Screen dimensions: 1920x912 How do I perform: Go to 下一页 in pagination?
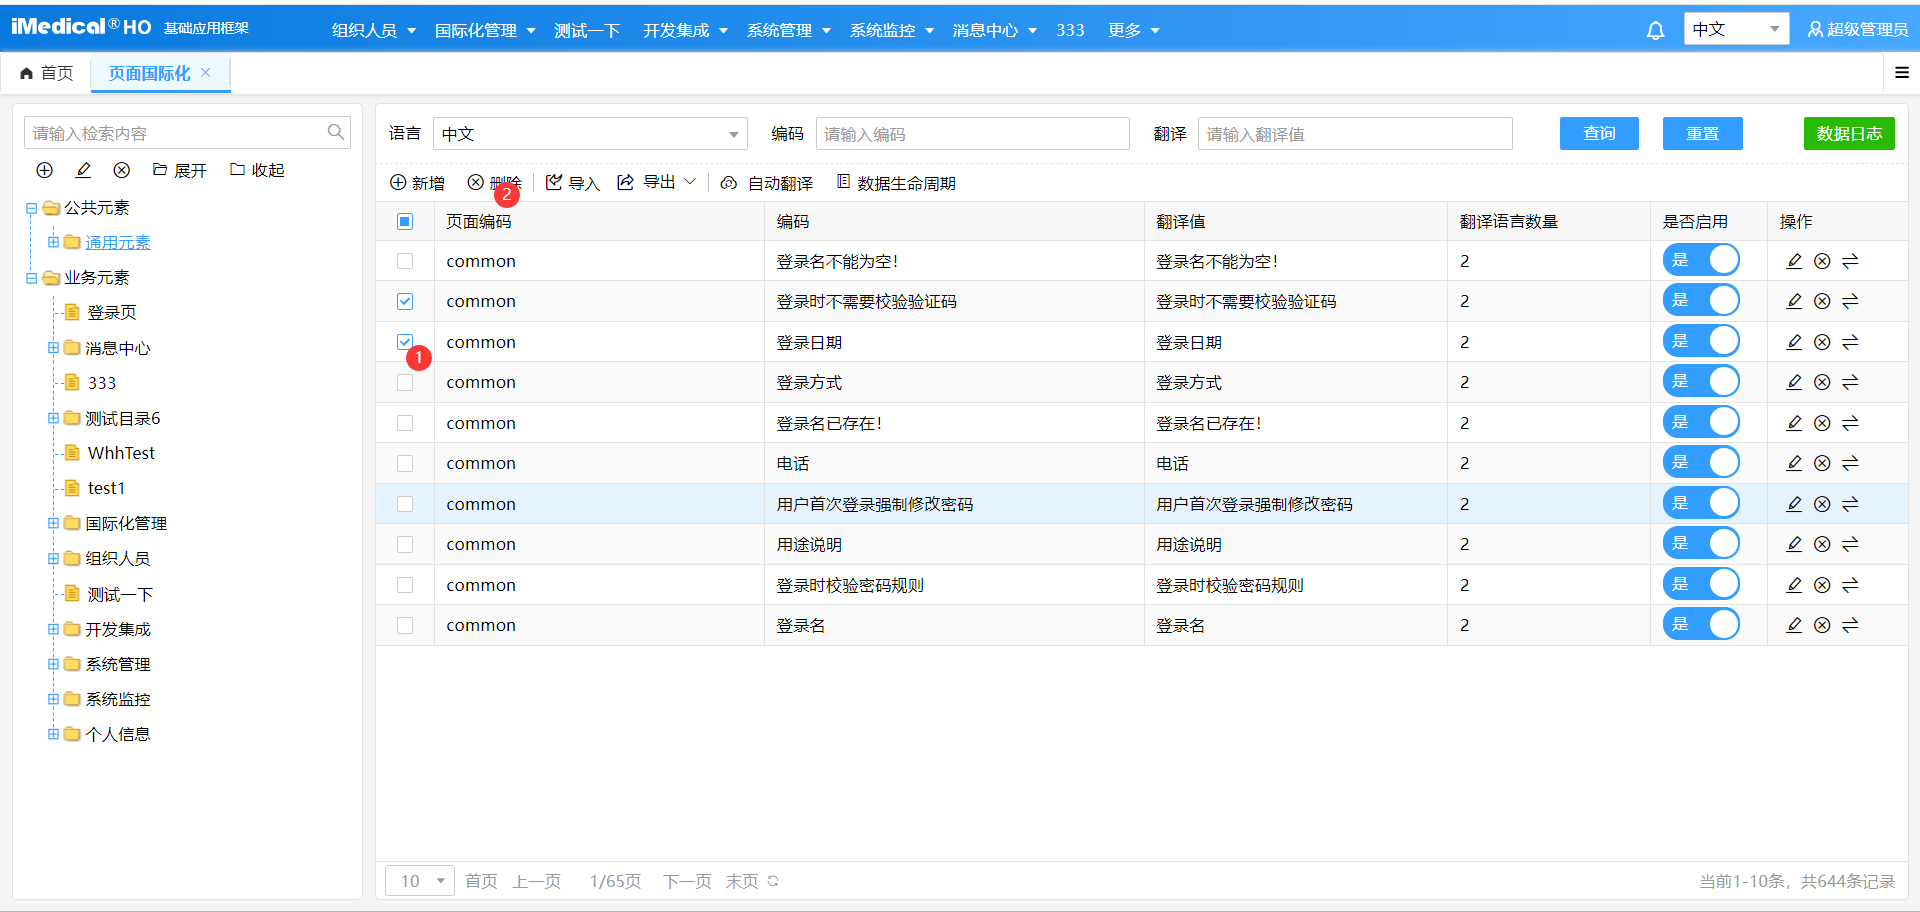click(687, 881)
